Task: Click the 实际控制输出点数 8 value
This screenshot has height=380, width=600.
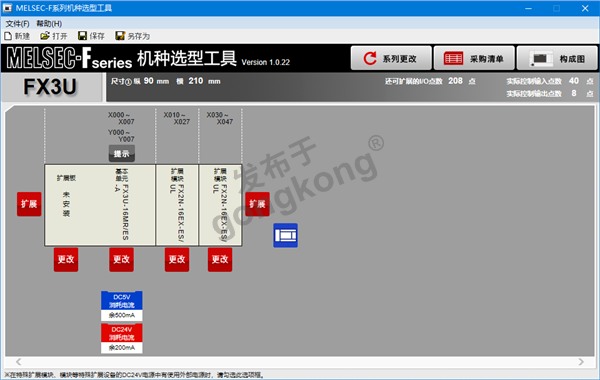Action: click(x=574, y=93)
